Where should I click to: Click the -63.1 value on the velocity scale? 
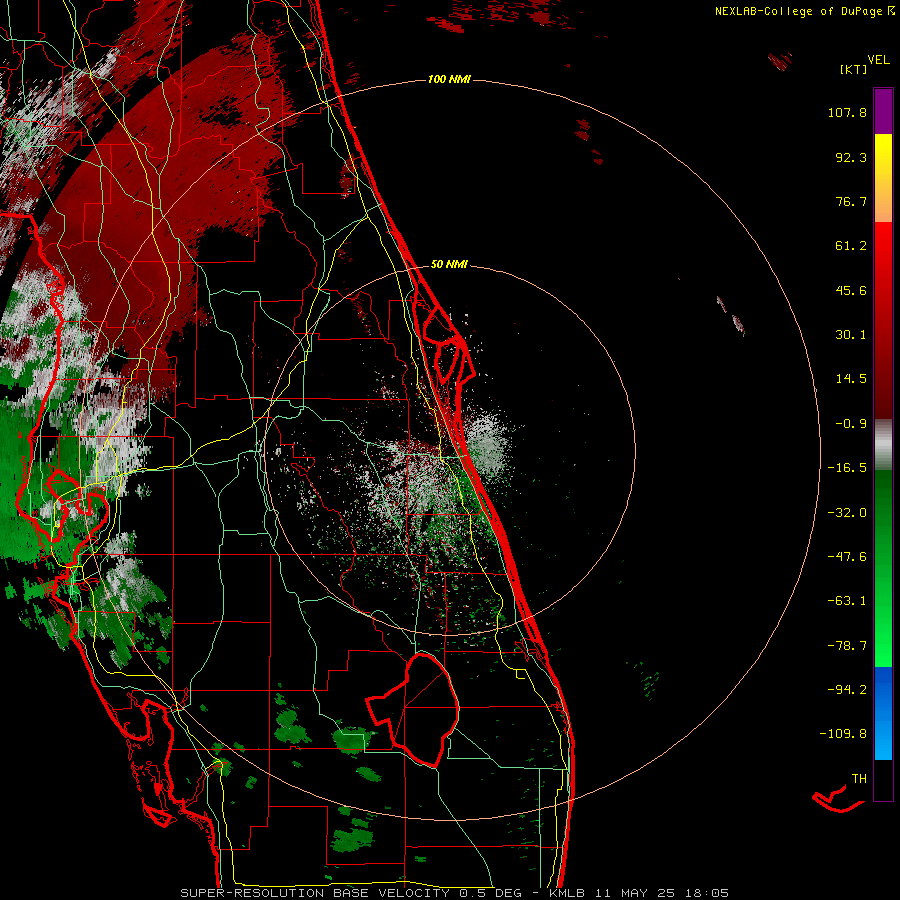coord(847,601)
